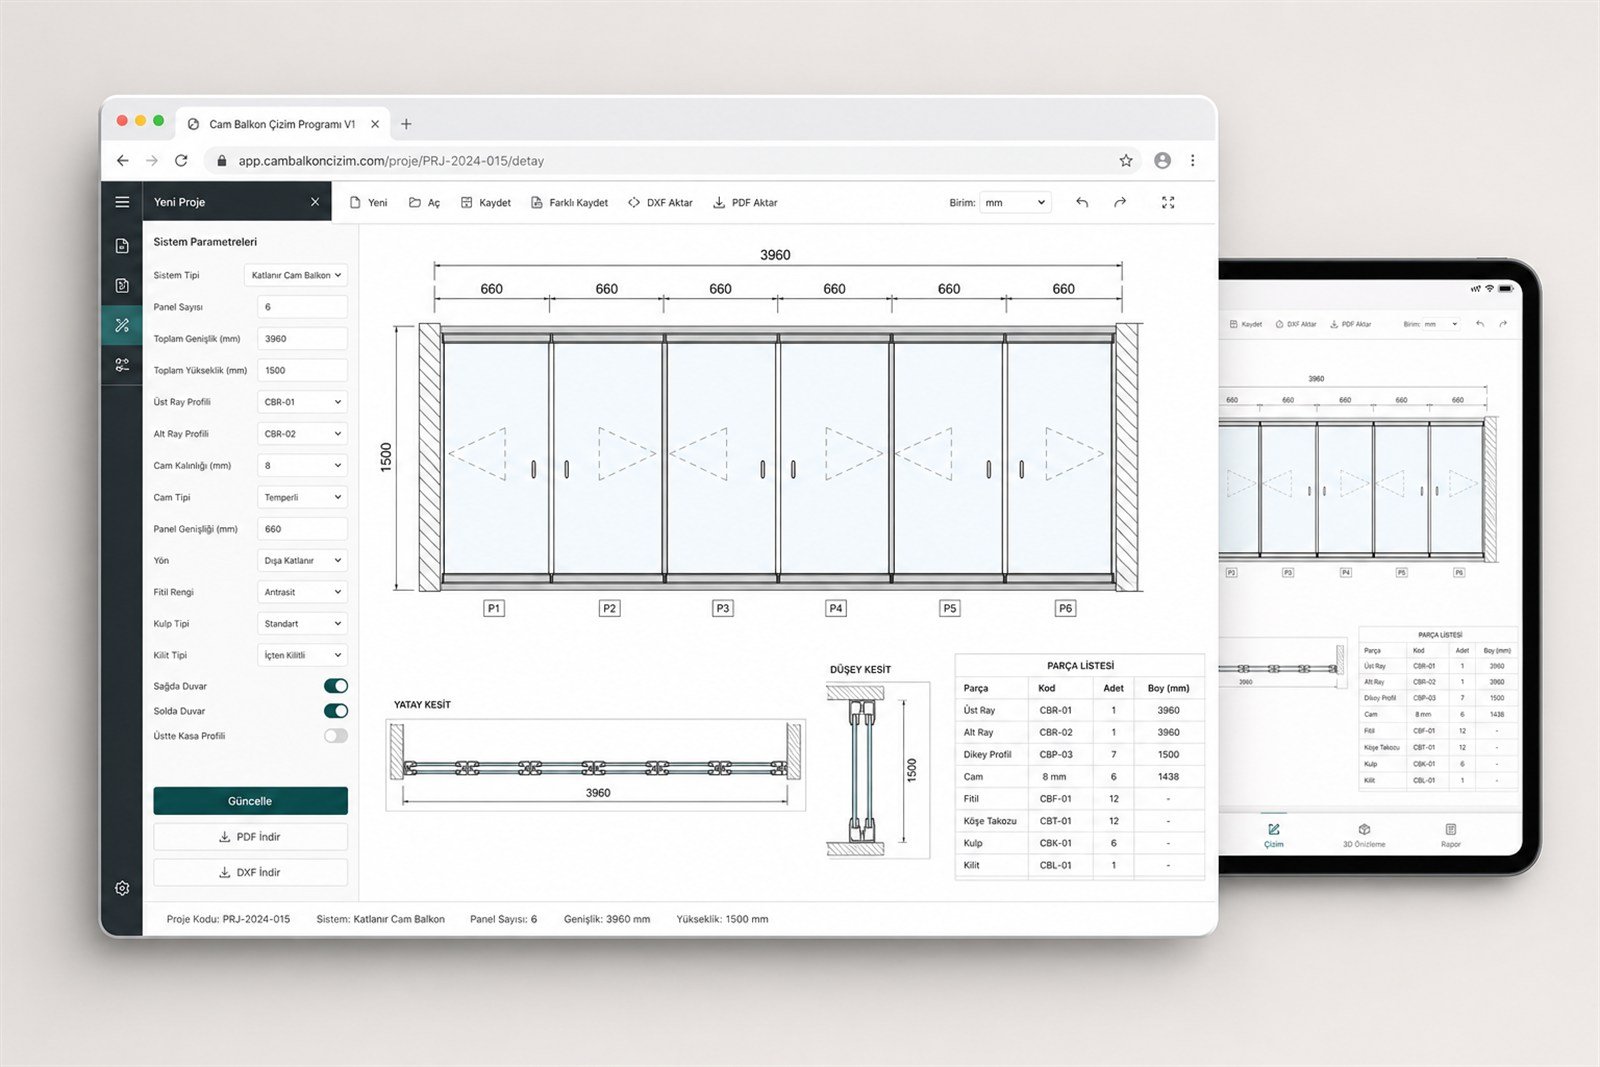Open the checklist report icon in sidebar
The height and width of the screenshot is (1067, 1600).
pyautogui.click(x=122, y=286)
